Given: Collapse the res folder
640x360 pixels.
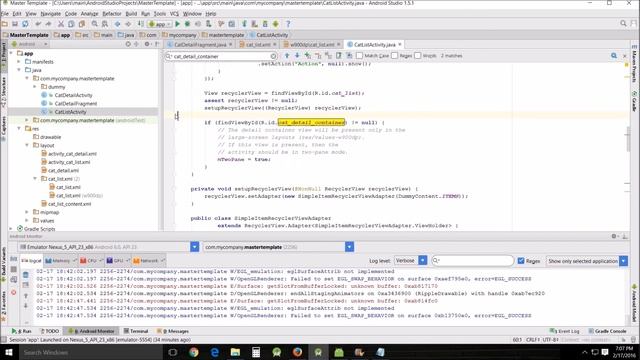Looking at the screenshot, I should tap(19, 129).
